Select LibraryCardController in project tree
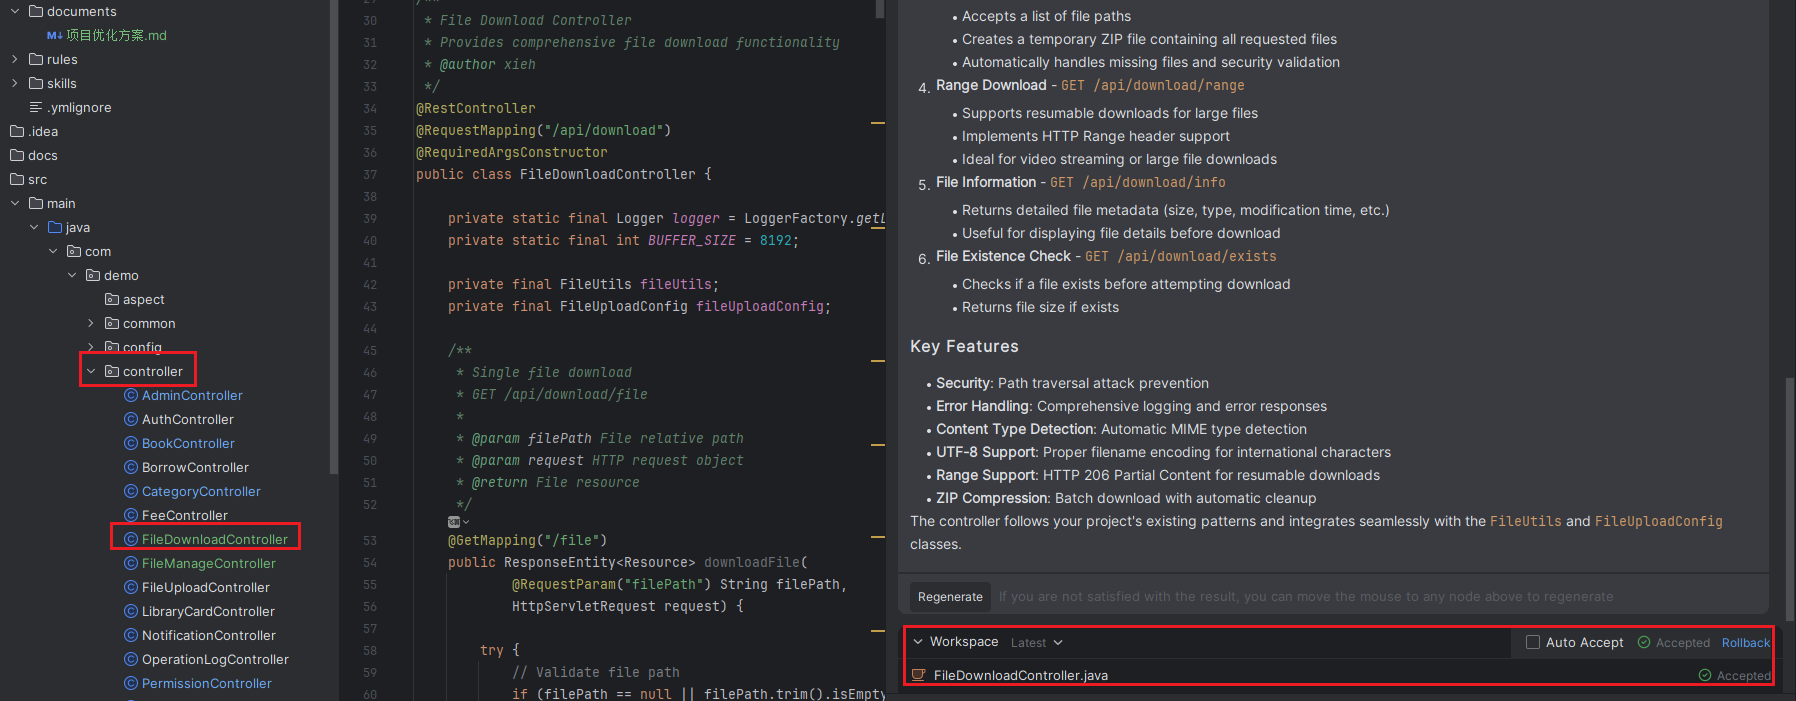1796x701 pixels. pyautogui.click(x=208, y=611)
